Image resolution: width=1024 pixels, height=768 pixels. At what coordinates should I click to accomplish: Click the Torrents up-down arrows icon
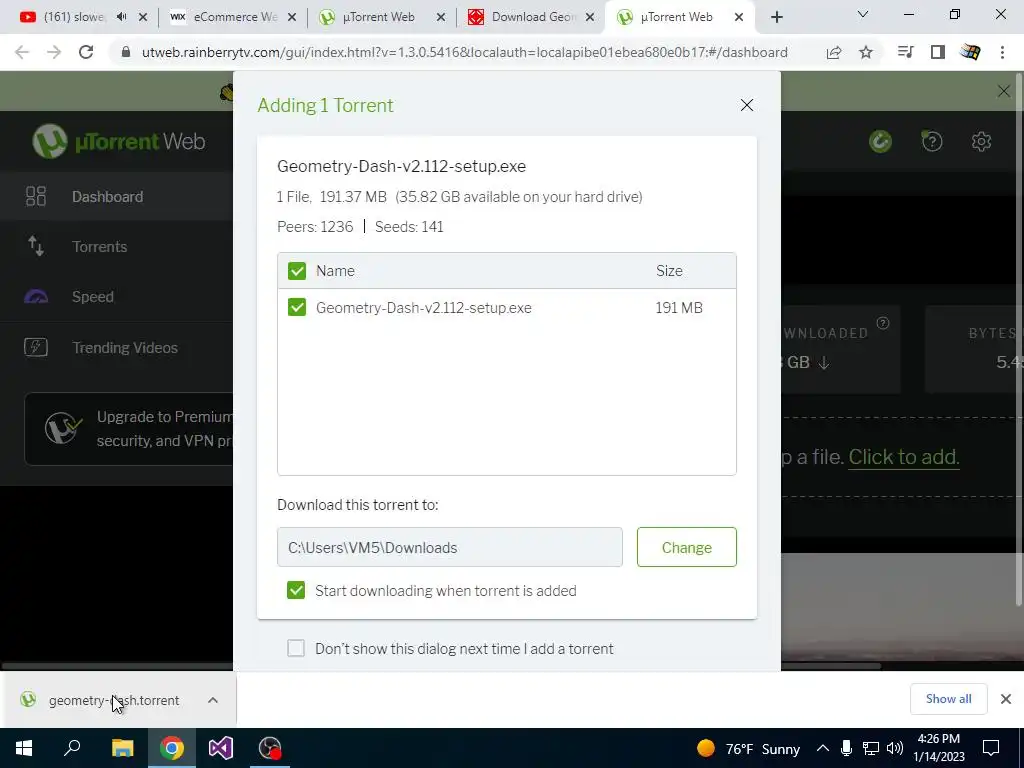(36, 246)
